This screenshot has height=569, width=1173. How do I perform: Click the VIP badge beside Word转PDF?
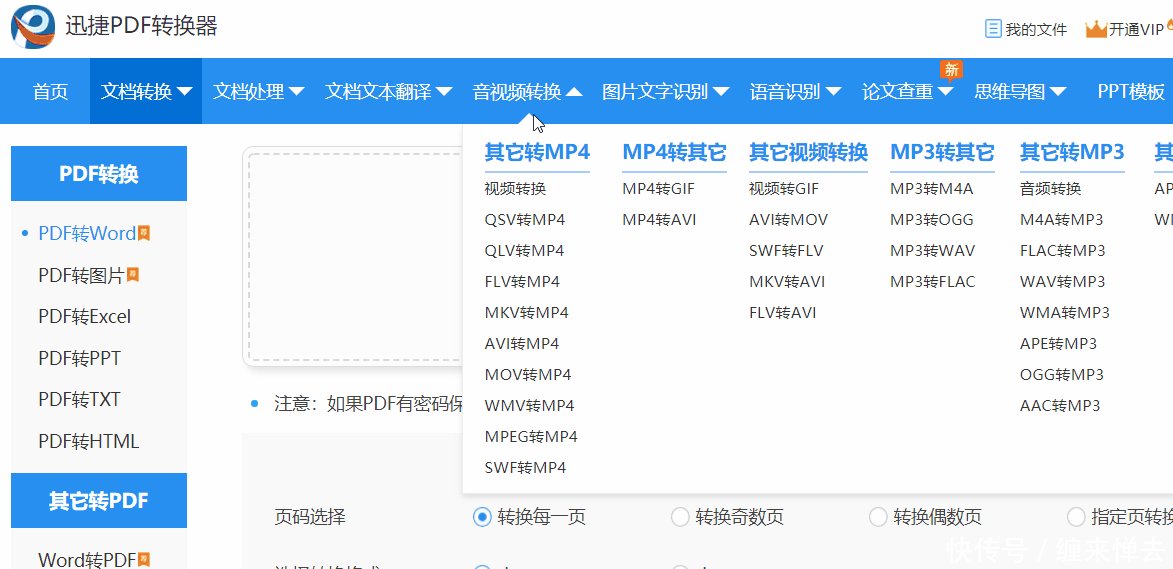144,559
